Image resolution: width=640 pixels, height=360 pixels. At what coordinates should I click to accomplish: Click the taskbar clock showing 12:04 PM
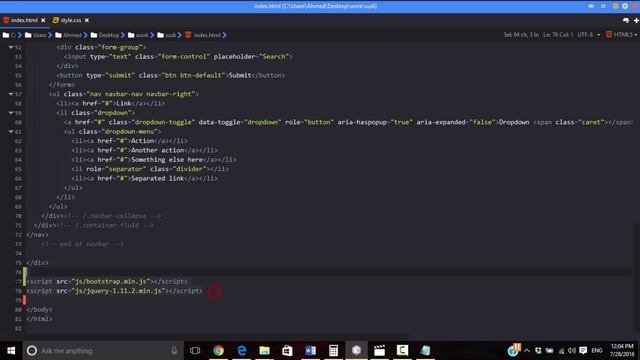click(x=622, y=351)
